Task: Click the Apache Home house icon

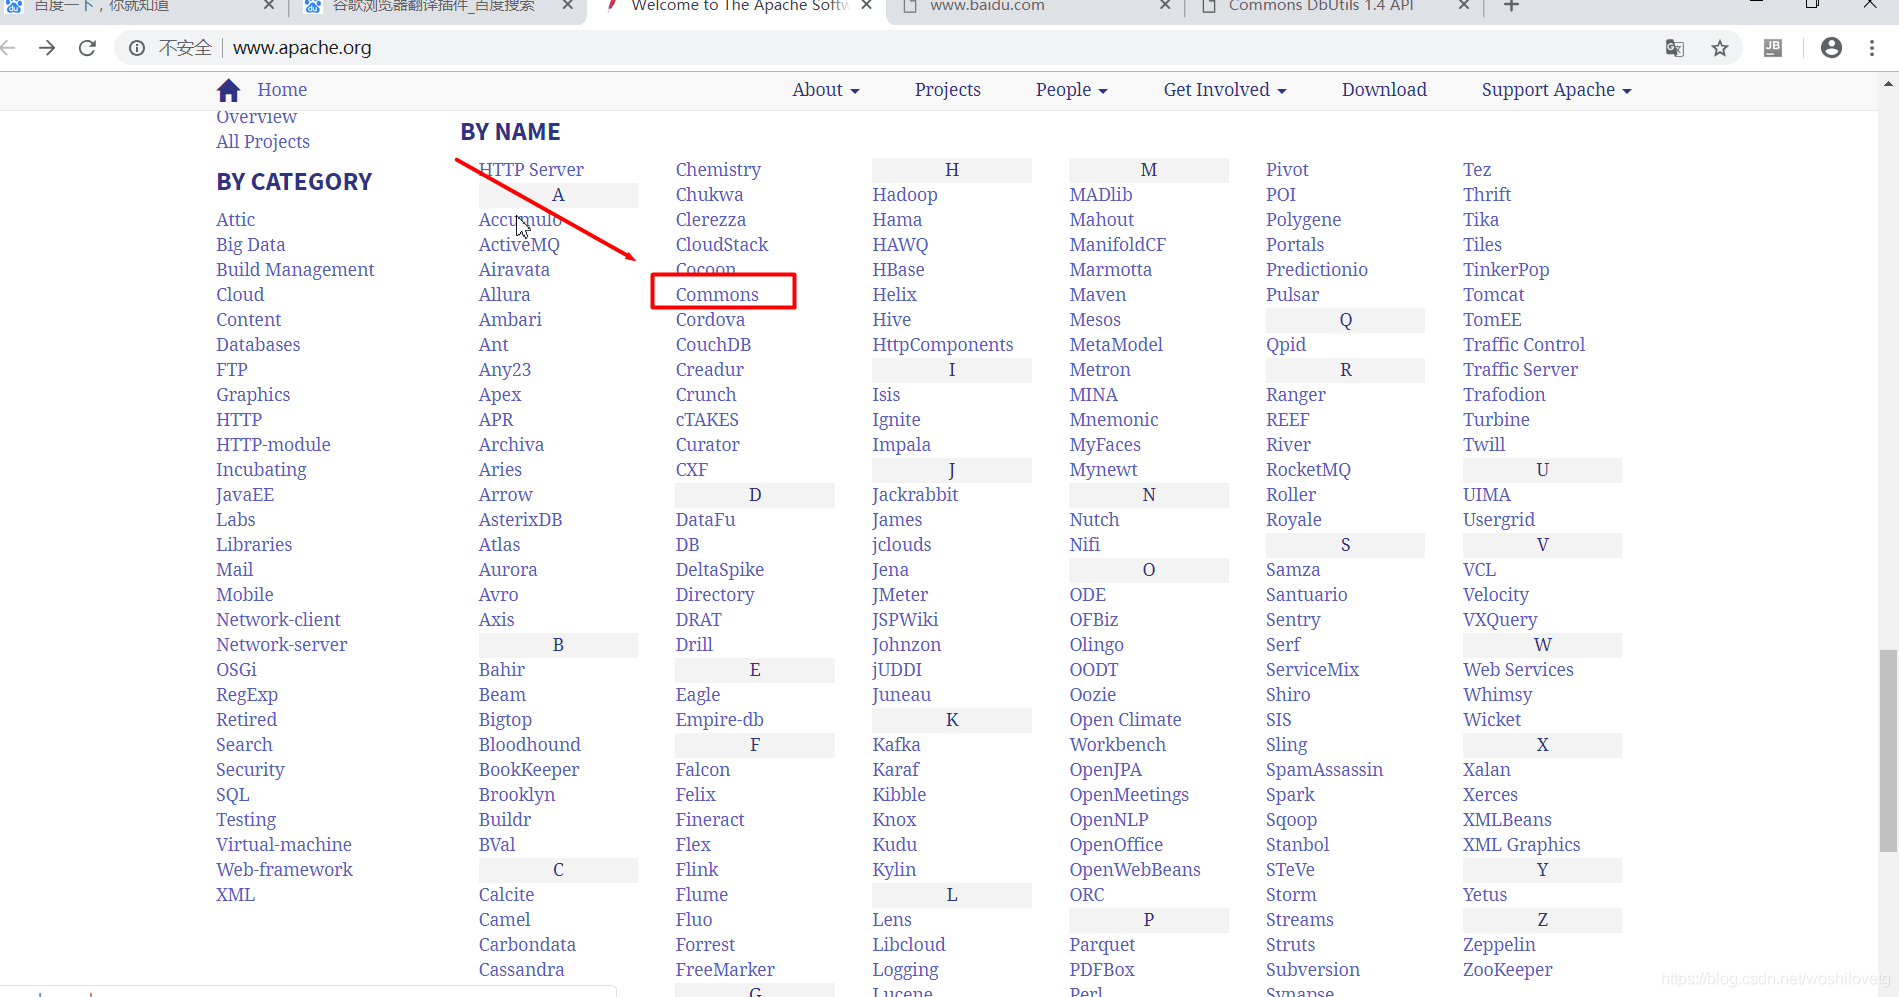Action: tap(228, 90)
